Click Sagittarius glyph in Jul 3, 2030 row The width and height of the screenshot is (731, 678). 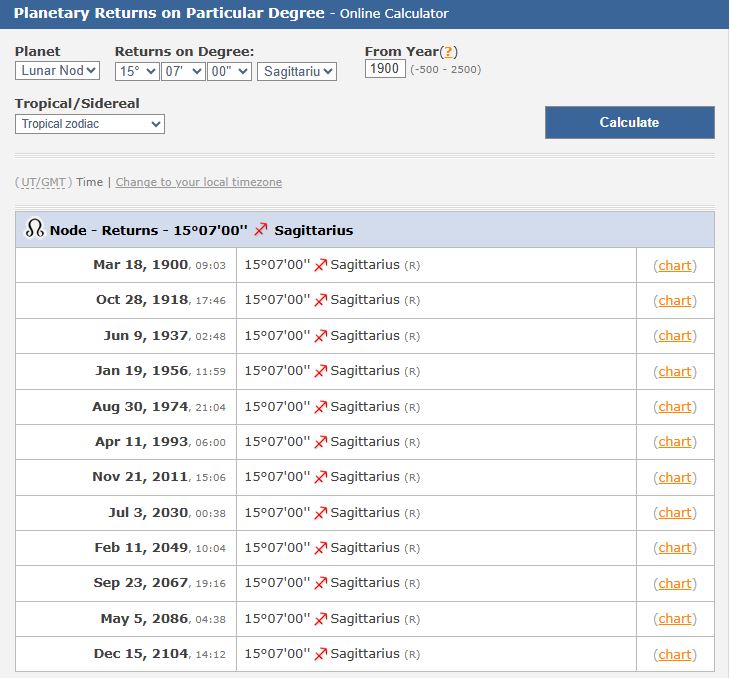[321, 512]
